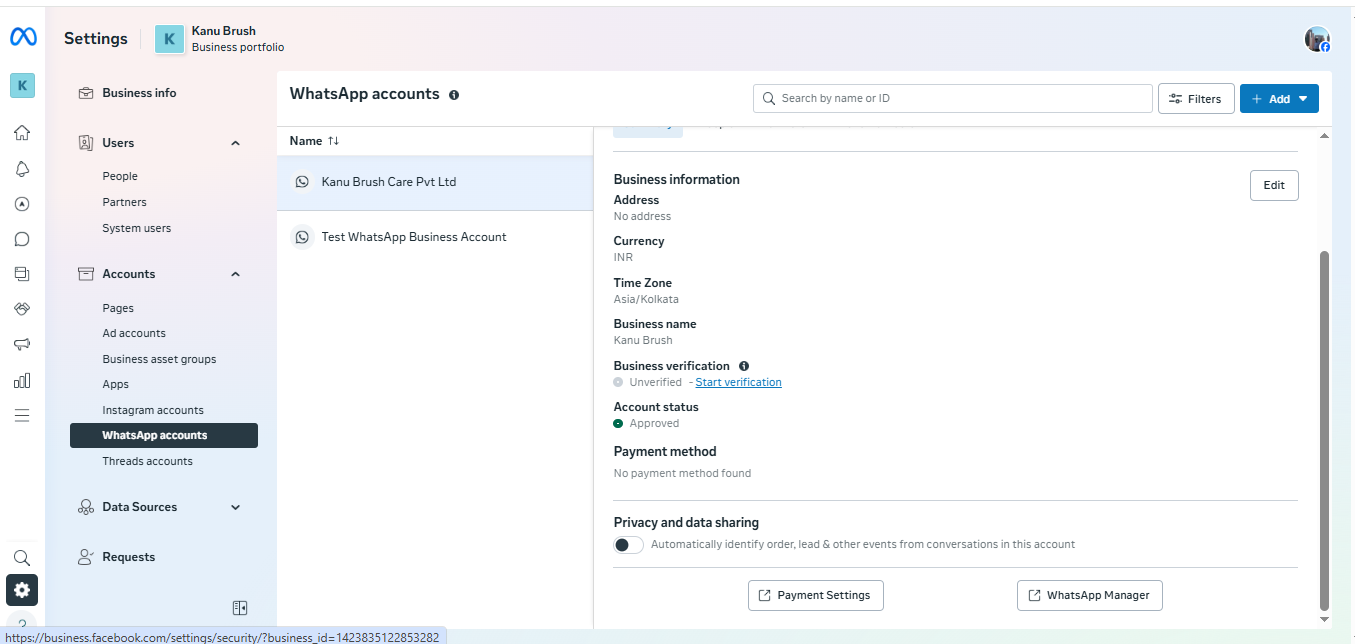Click the search magnifier in left rail
Viewport: 1355px width, 644px height.
pos(22,558)
